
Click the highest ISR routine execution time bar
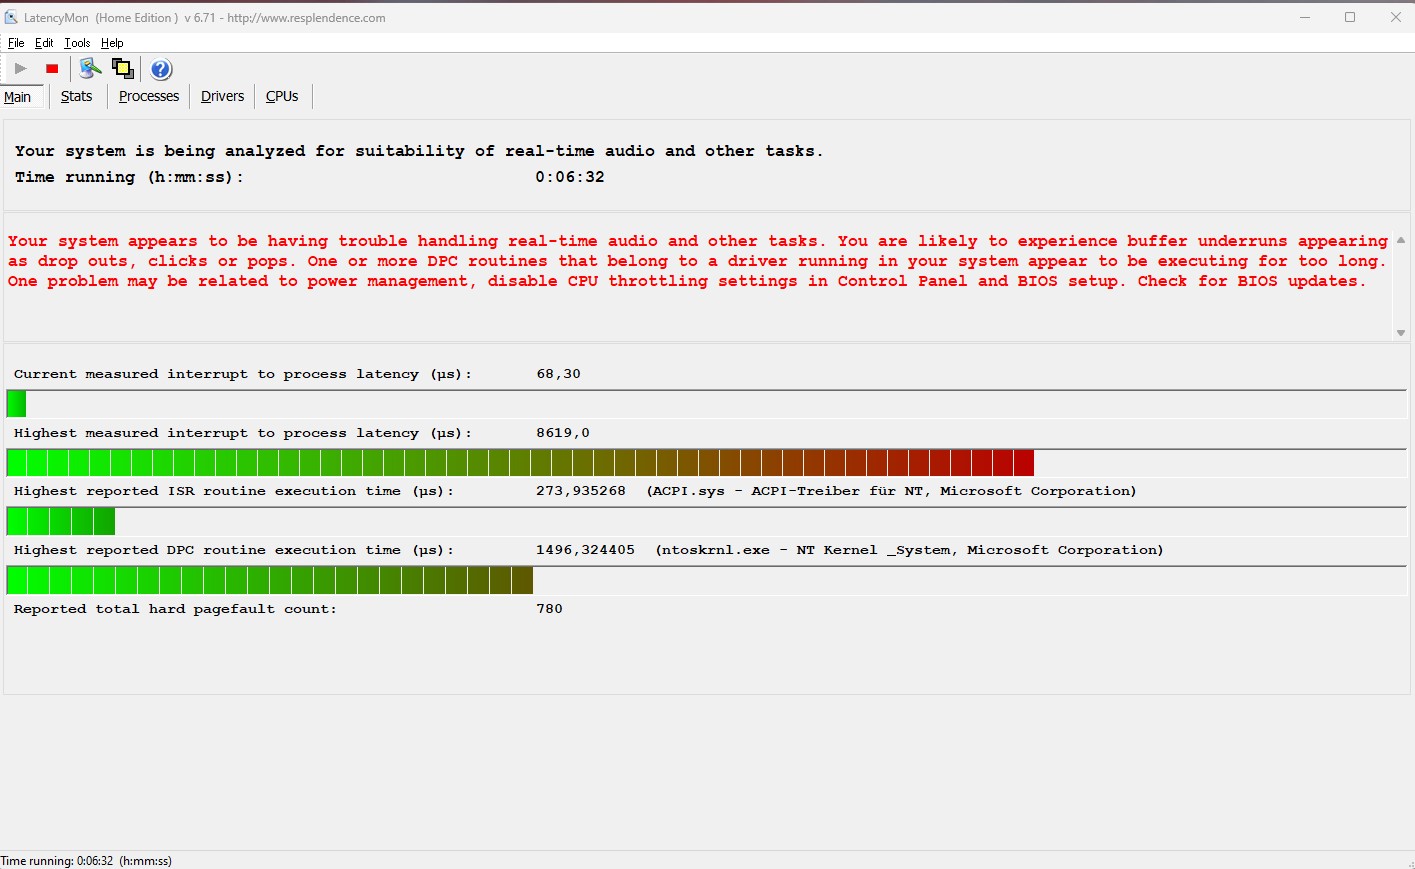point(706,521)
